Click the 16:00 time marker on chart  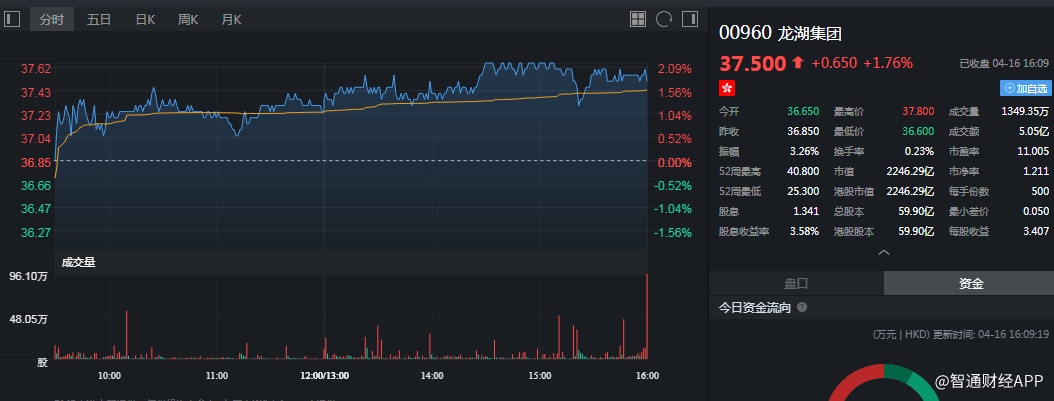647,376
